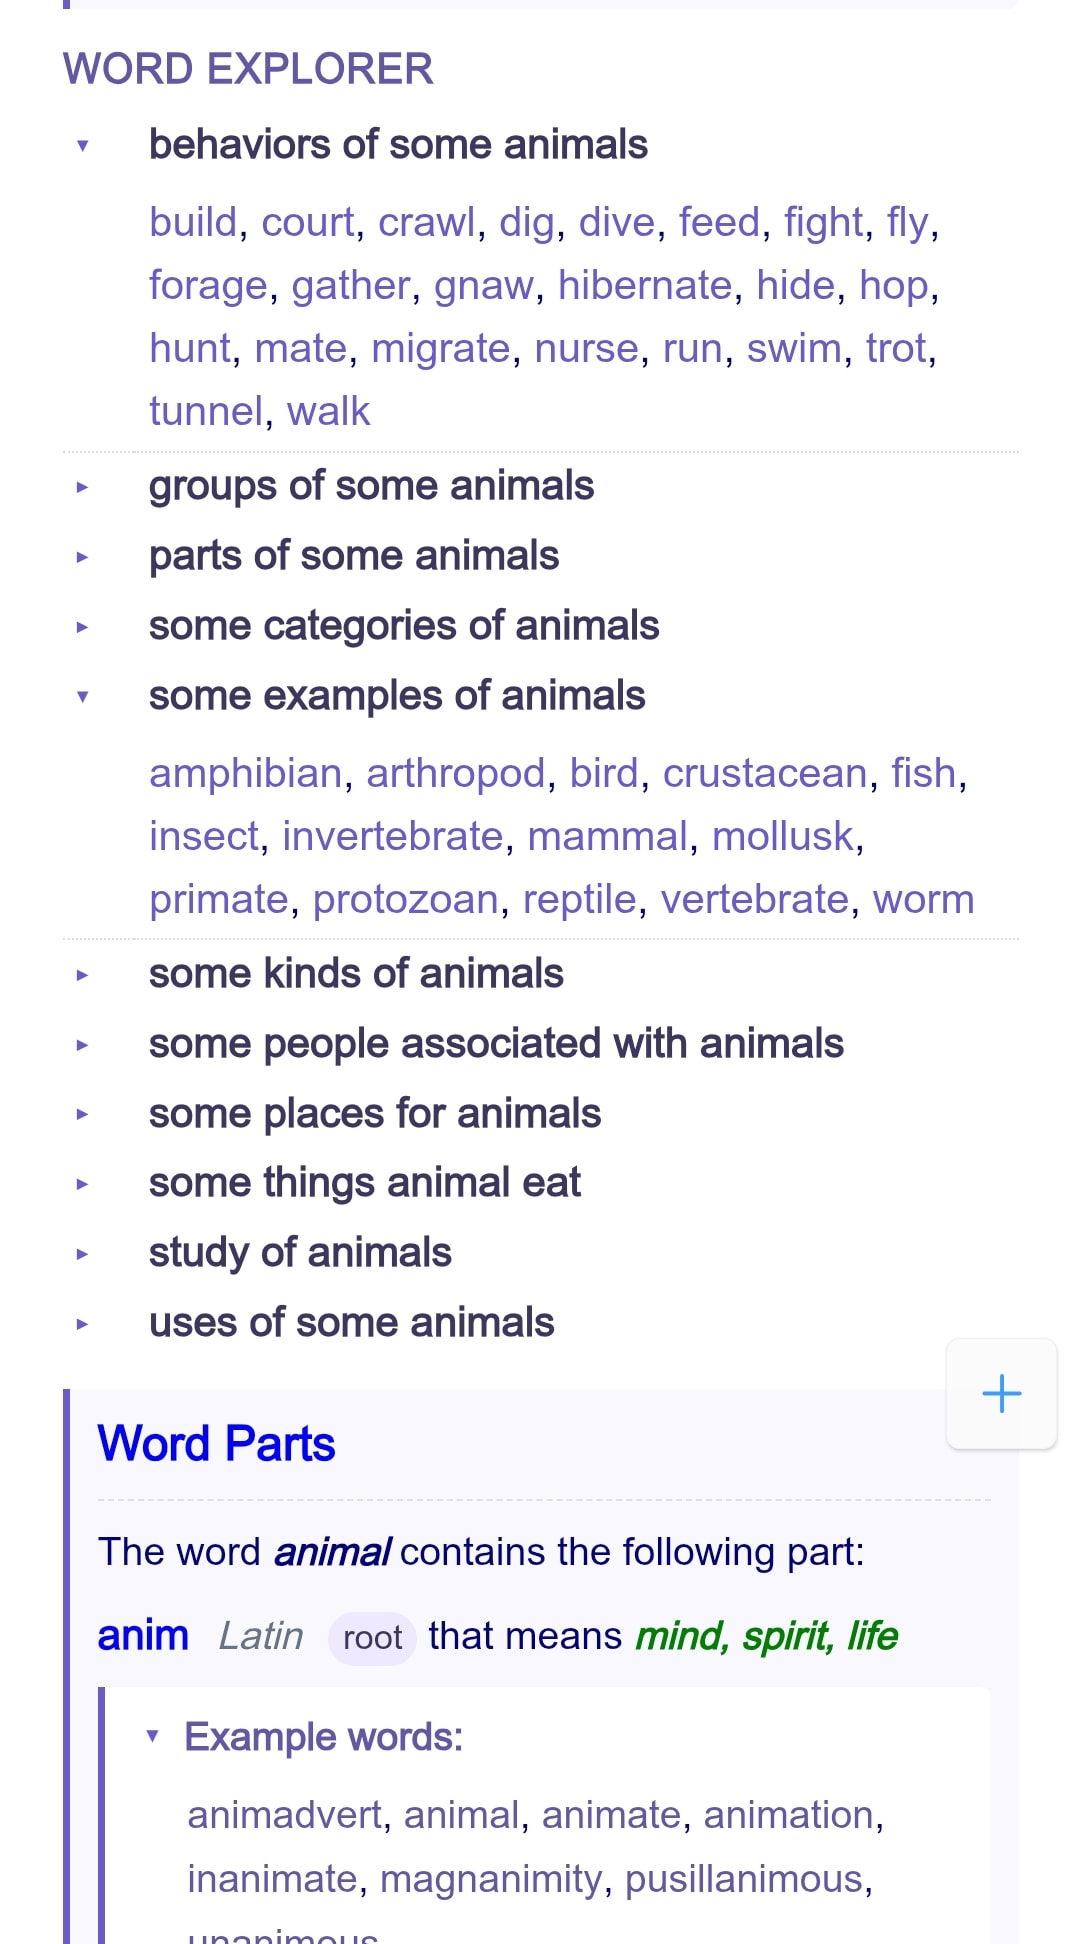Collapse the Example words triangle
1080x1944 pixels.
coord(152,1736)
